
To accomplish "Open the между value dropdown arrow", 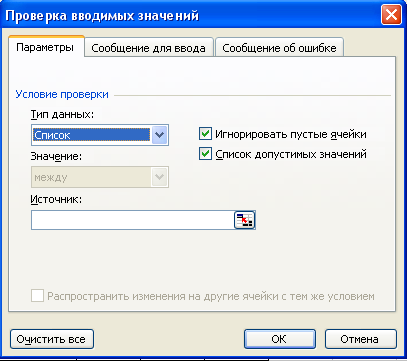I will [160, 177].
